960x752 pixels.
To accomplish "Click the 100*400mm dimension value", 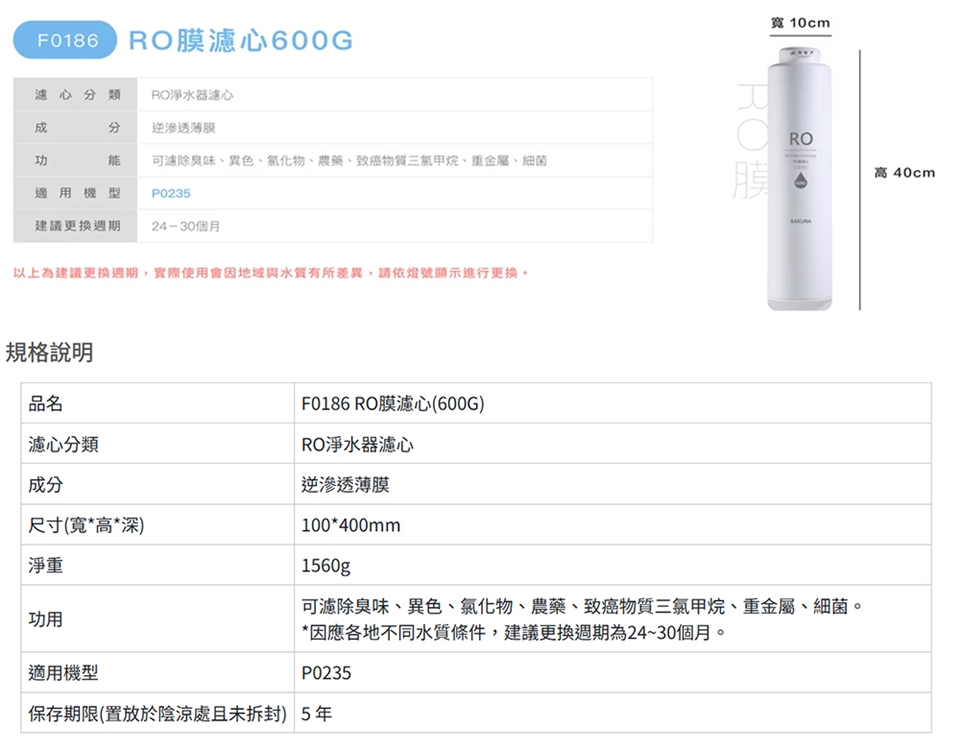I will click(351, 525).
